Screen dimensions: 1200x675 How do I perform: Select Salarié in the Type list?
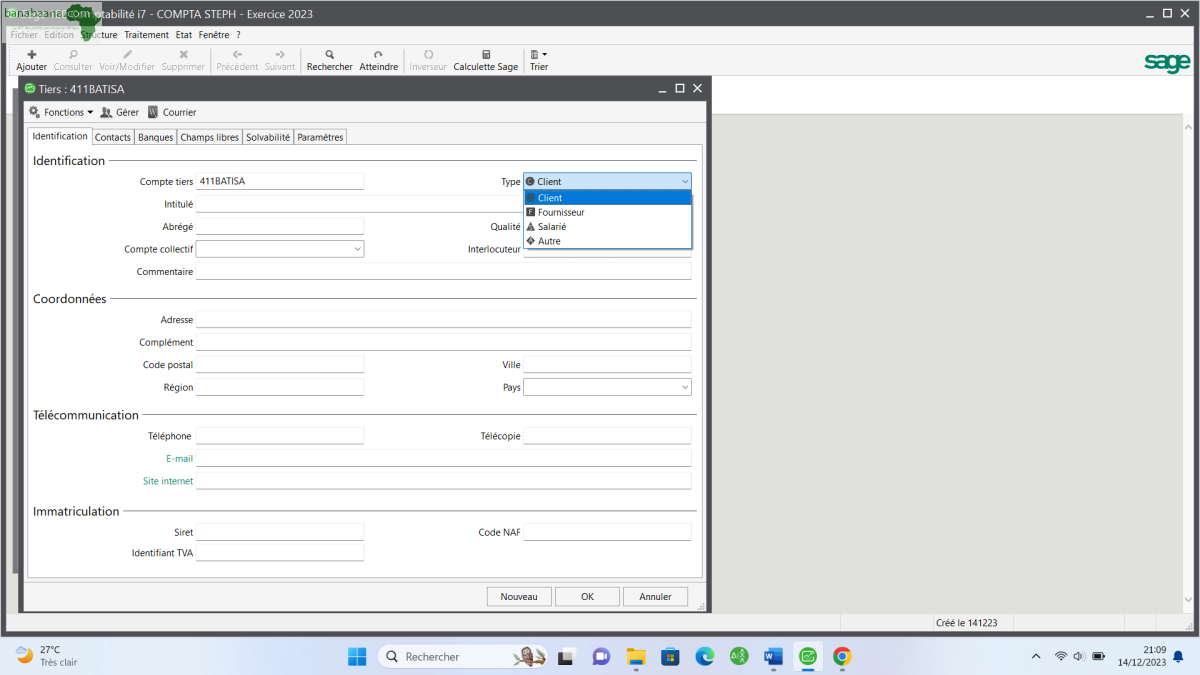click(x=607, y=227)
